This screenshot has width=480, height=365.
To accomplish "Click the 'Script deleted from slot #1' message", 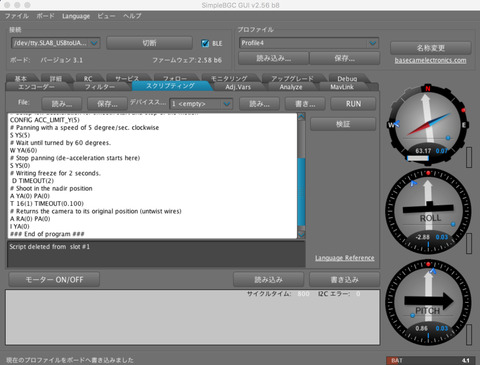I will point(49,247).
